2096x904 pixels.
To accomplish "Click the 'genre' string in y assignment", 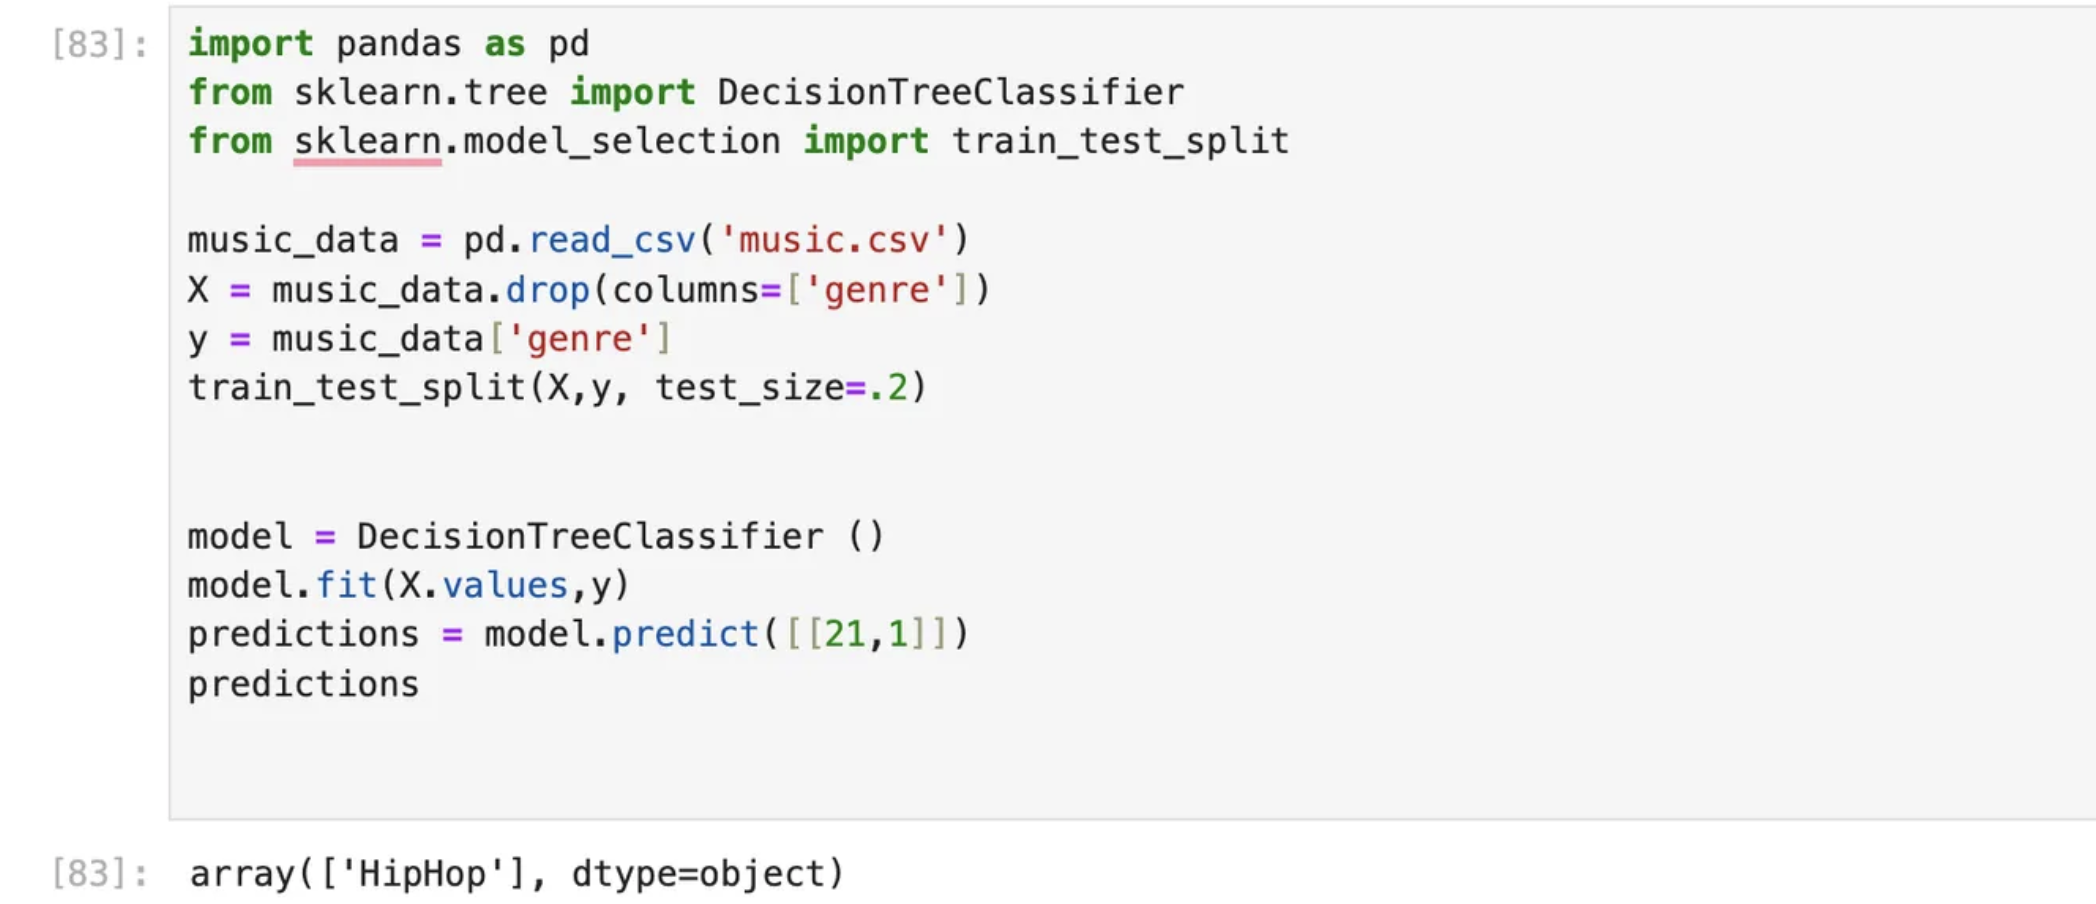I will pyautogui.click(x=580, y=340).
